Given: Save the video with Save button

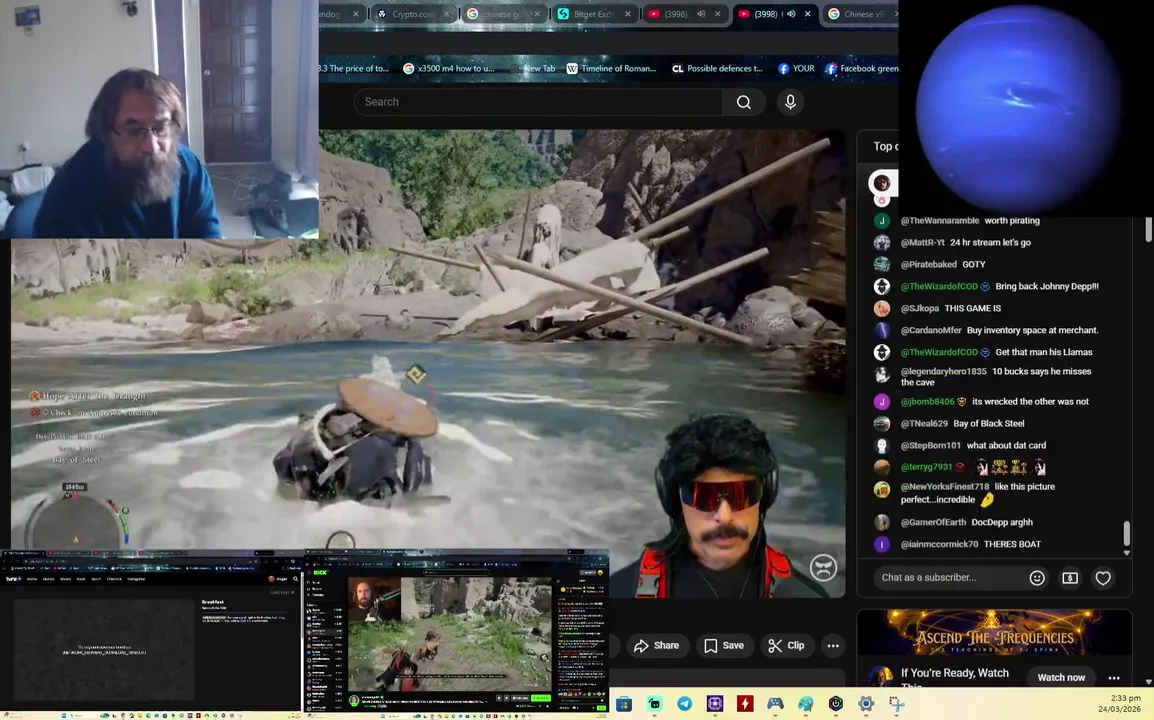Looking at the screenshot, I should [724, 646].
